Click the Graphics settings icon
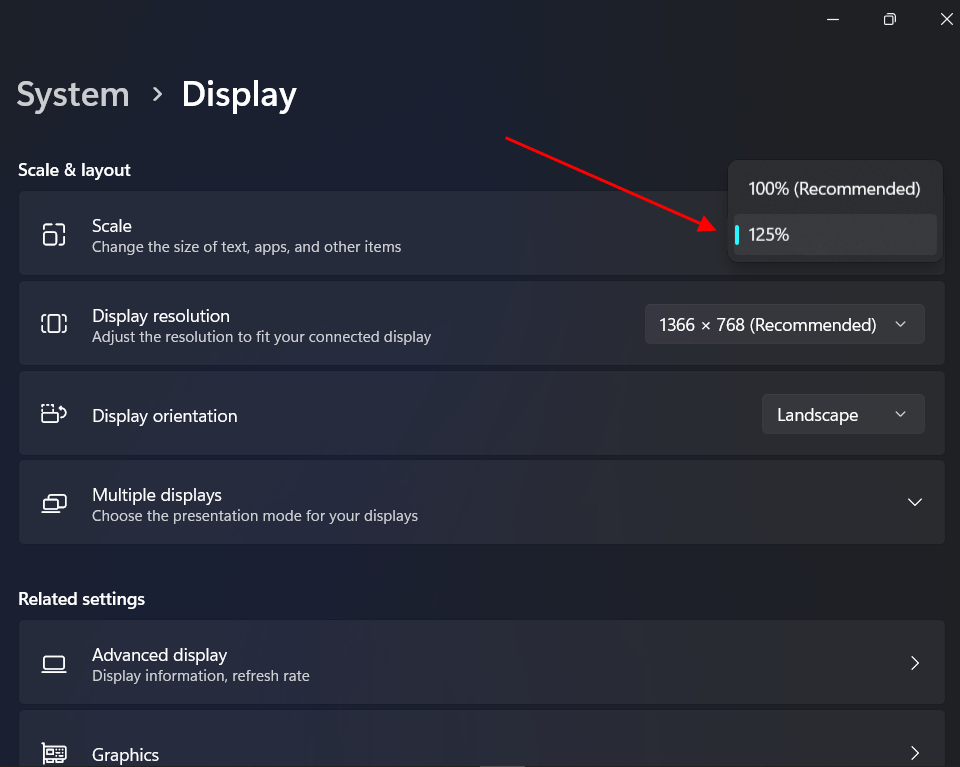 53,752
